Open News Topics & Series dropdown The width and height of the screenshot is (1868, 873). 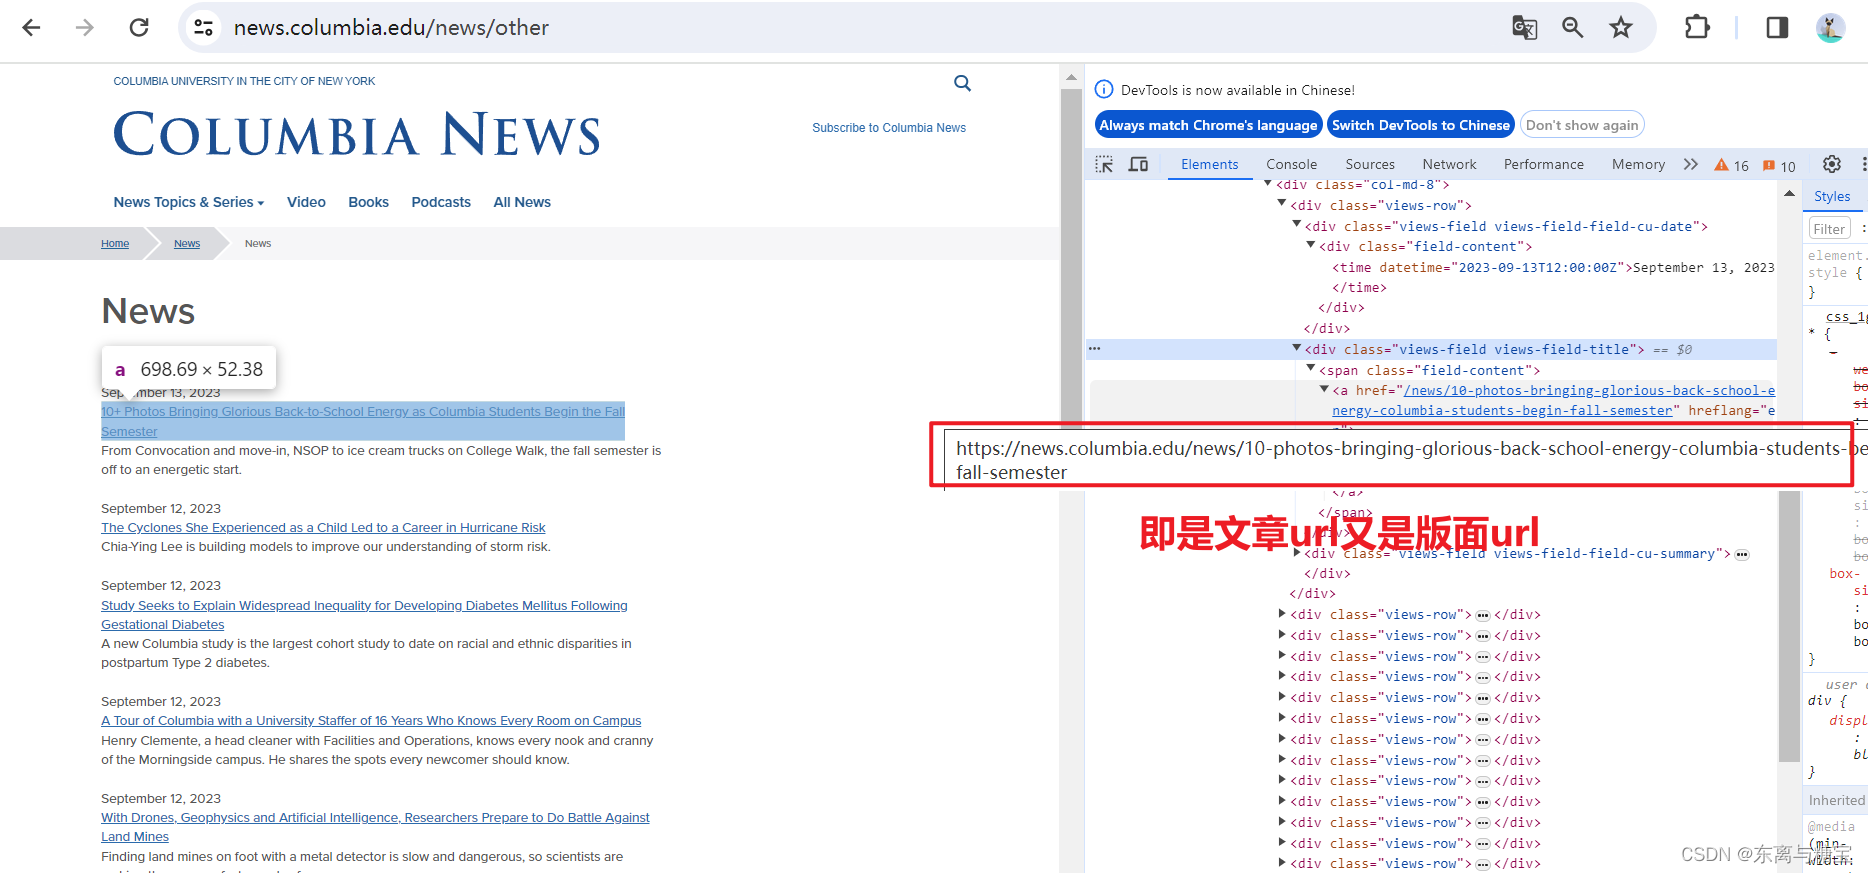click(189, 202)
